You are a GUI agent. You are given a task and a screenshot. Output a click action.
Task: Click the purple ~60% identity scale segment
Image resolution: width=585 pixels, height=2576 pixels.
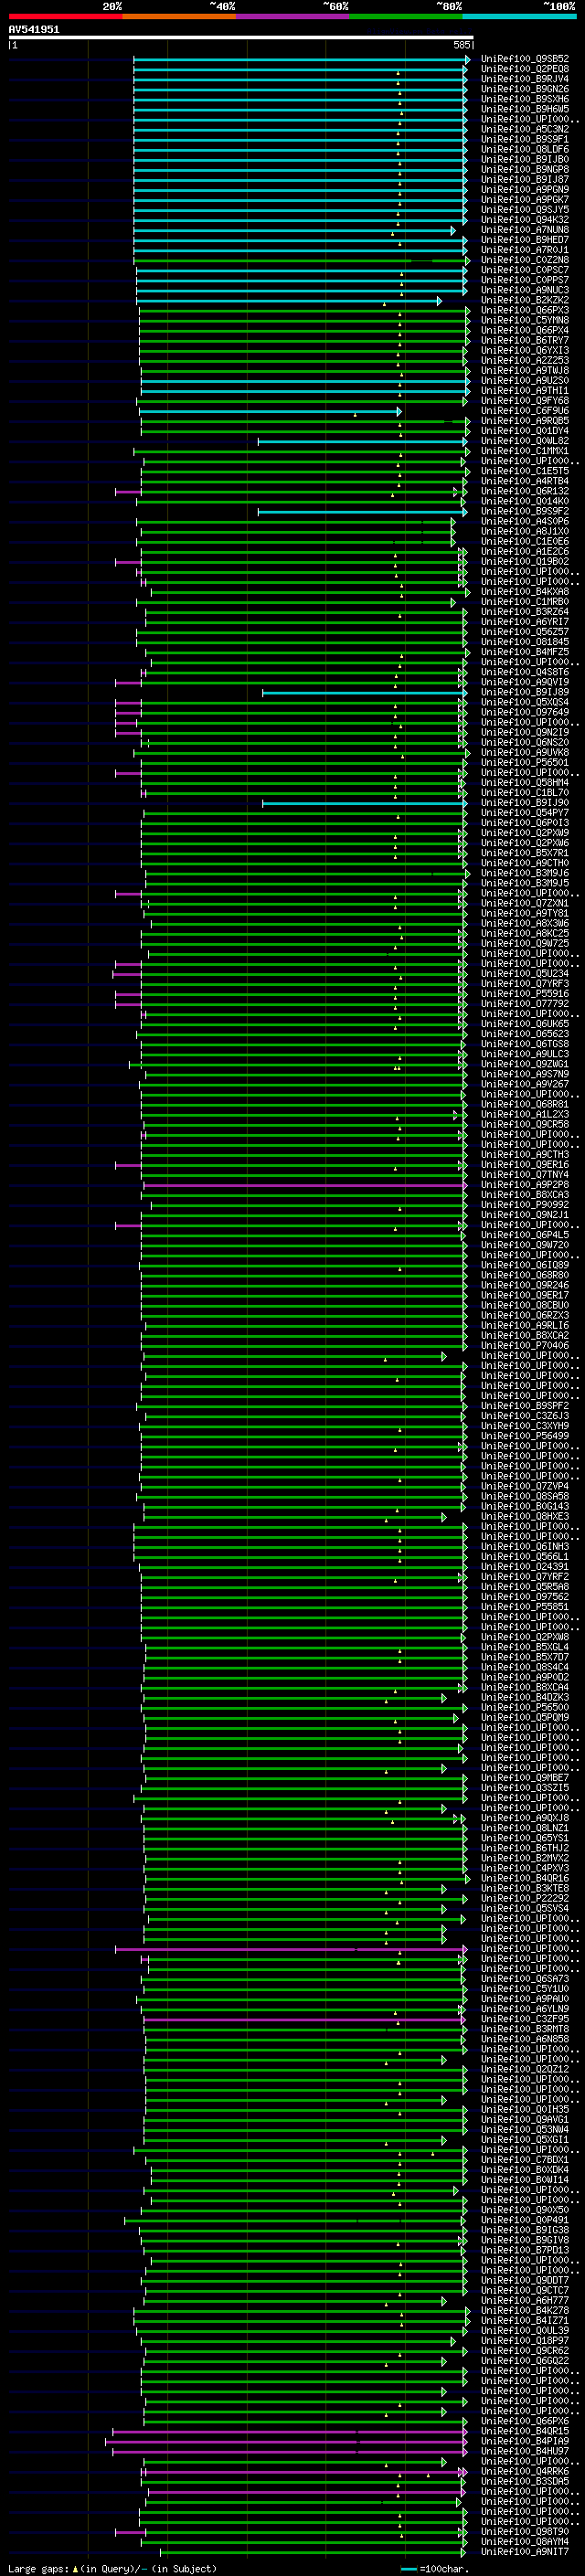(x=293, y=16)
